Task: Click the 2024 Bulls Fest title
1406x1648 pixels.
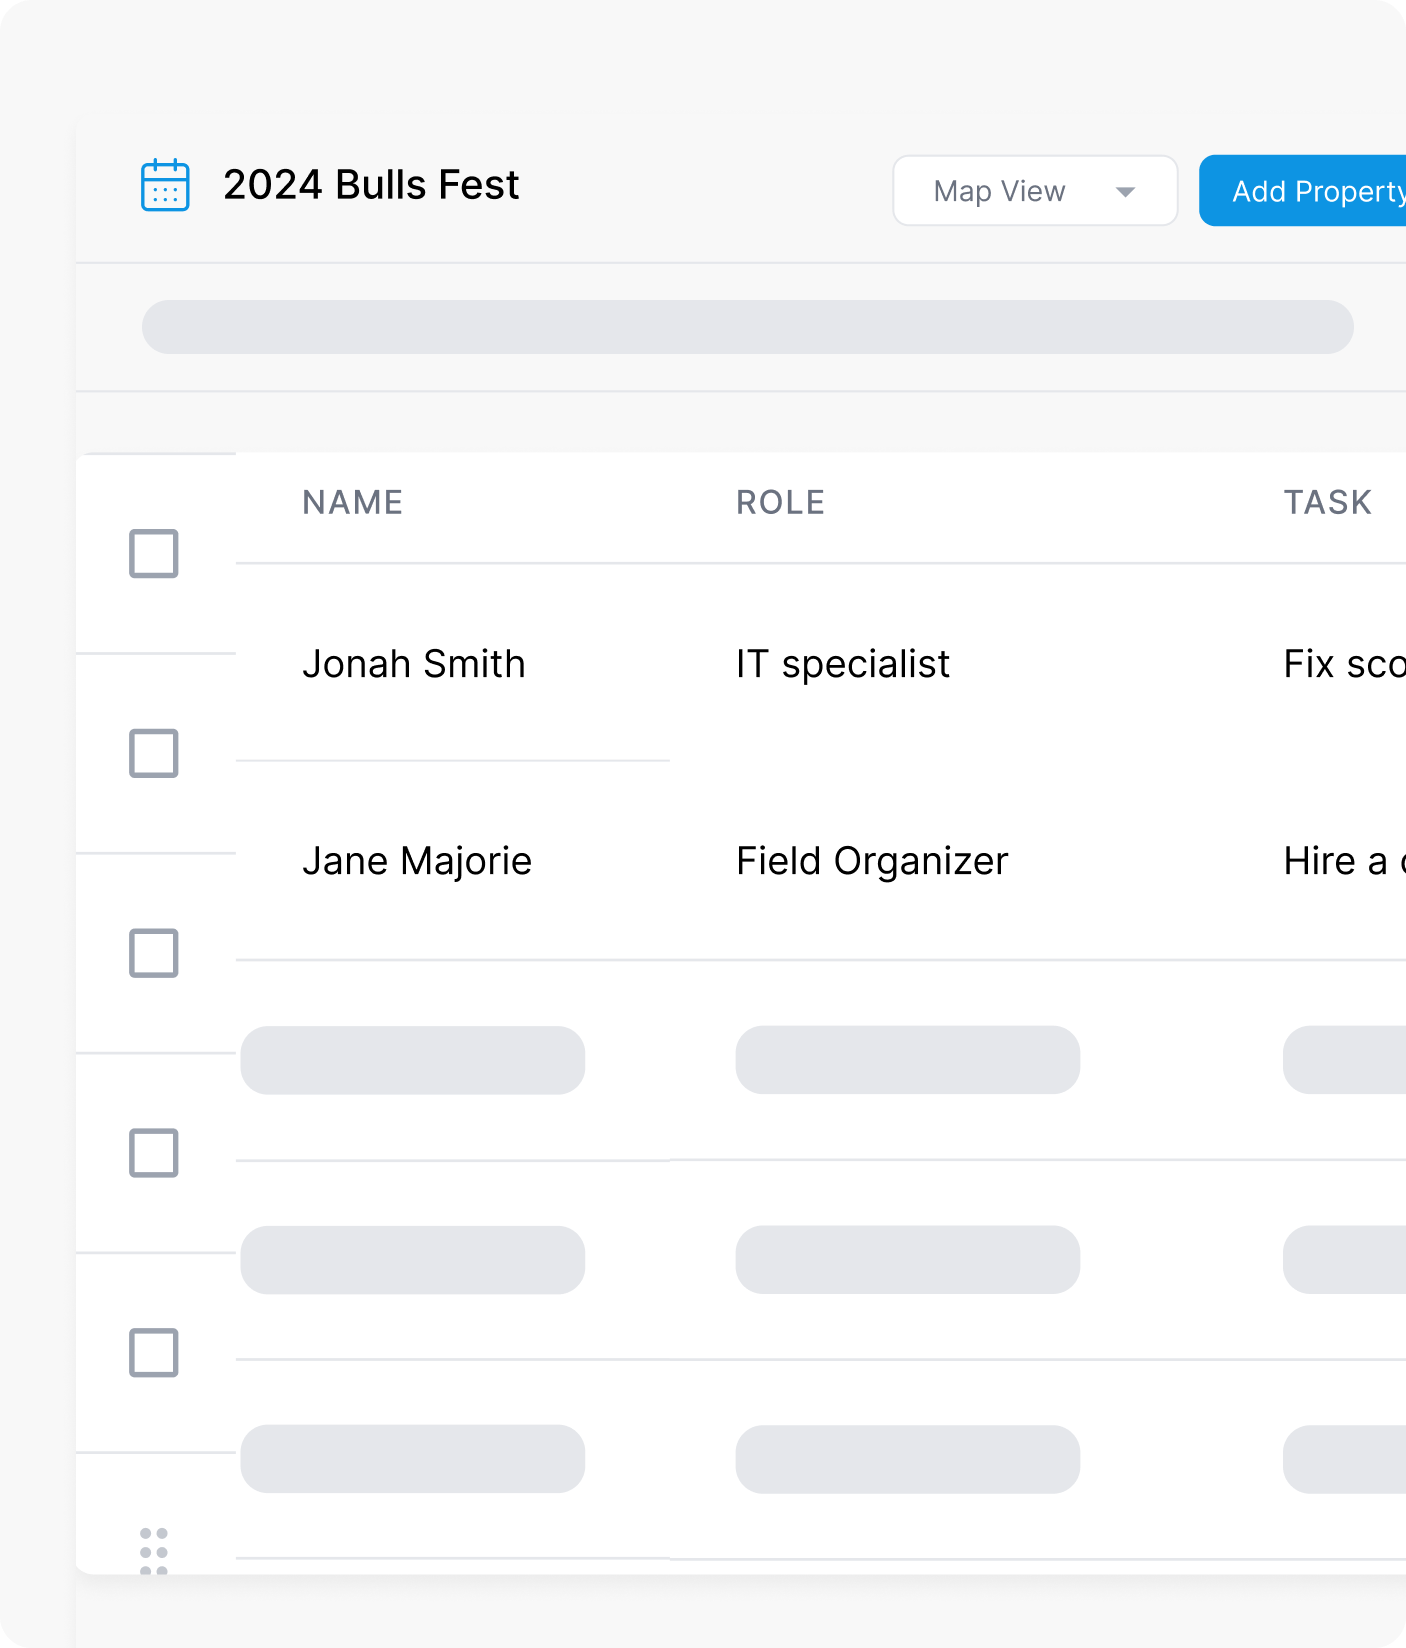Action: coord(371,185)
